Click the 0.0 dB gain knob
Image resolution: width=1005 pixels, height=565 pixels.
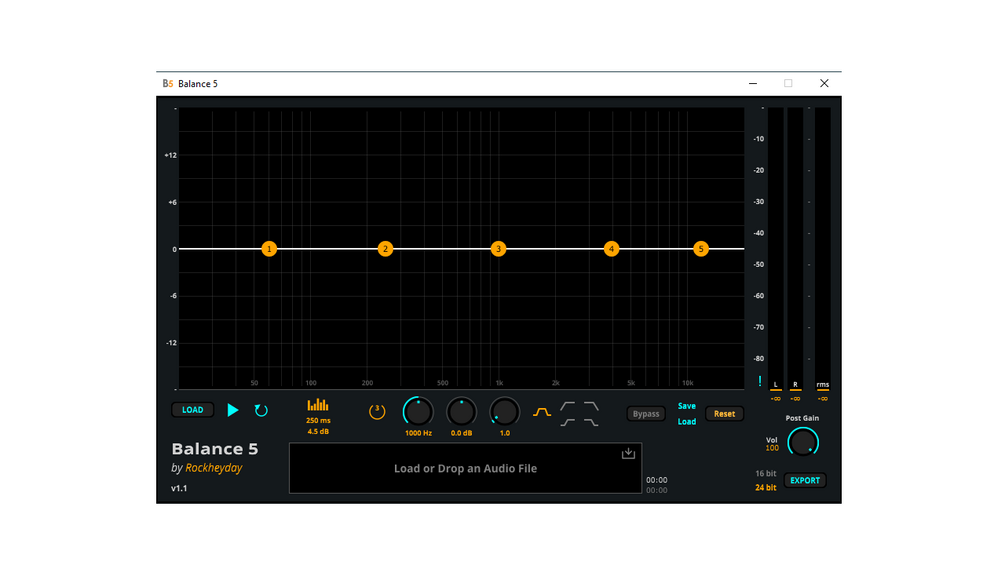461,412
